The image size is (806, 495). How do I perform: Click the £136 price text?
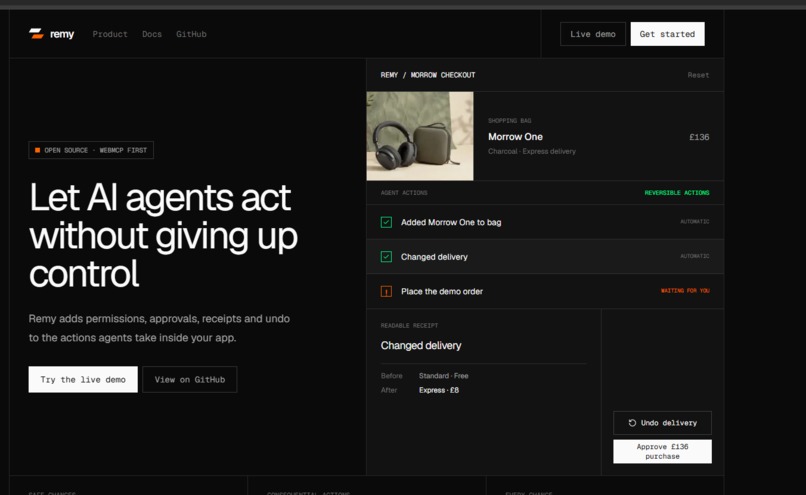[x=699, y=137]
